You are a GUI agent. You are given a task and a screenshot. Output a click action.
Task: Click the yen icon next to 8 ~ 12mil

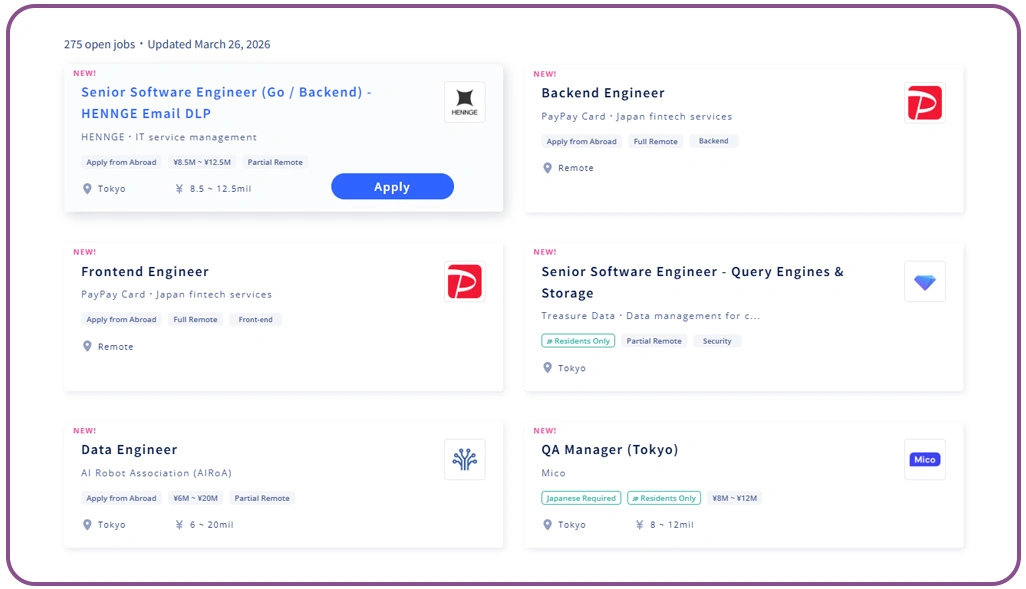(x=639, y=524)
